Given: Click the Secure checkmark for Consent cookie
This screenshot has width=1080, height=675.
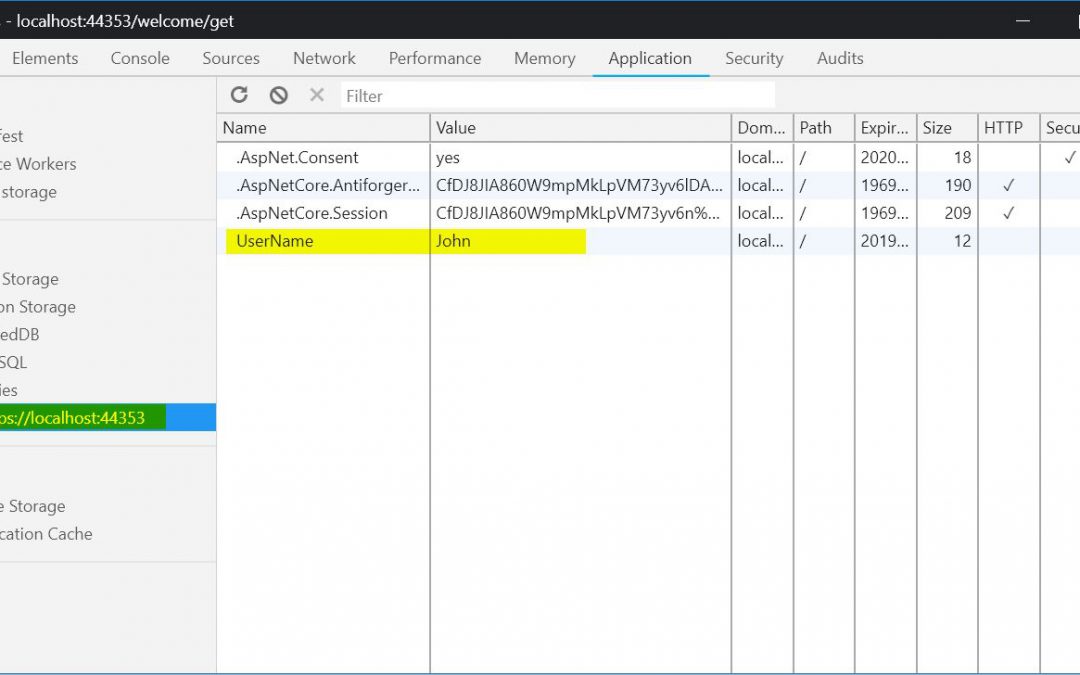Looking at the screenshot, I should [x=1069, y=157].
